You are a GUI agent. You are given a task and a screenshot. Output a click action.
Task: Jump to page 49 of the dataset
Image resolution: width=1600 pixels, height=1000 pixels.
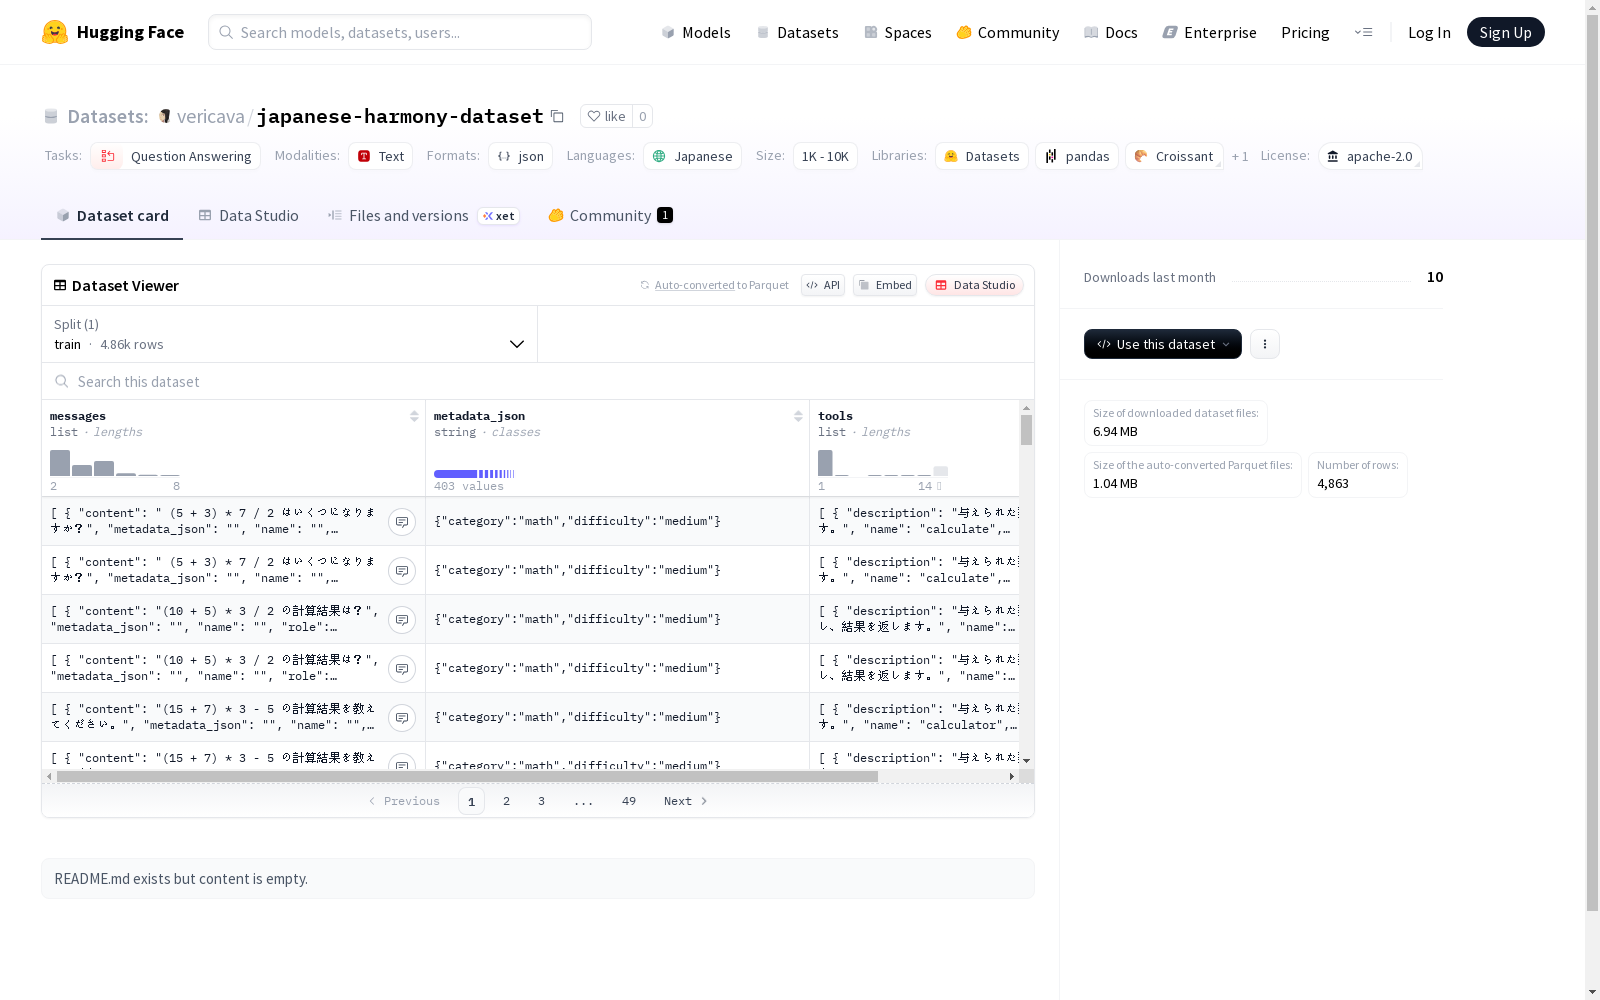click(x=628, y=801)
